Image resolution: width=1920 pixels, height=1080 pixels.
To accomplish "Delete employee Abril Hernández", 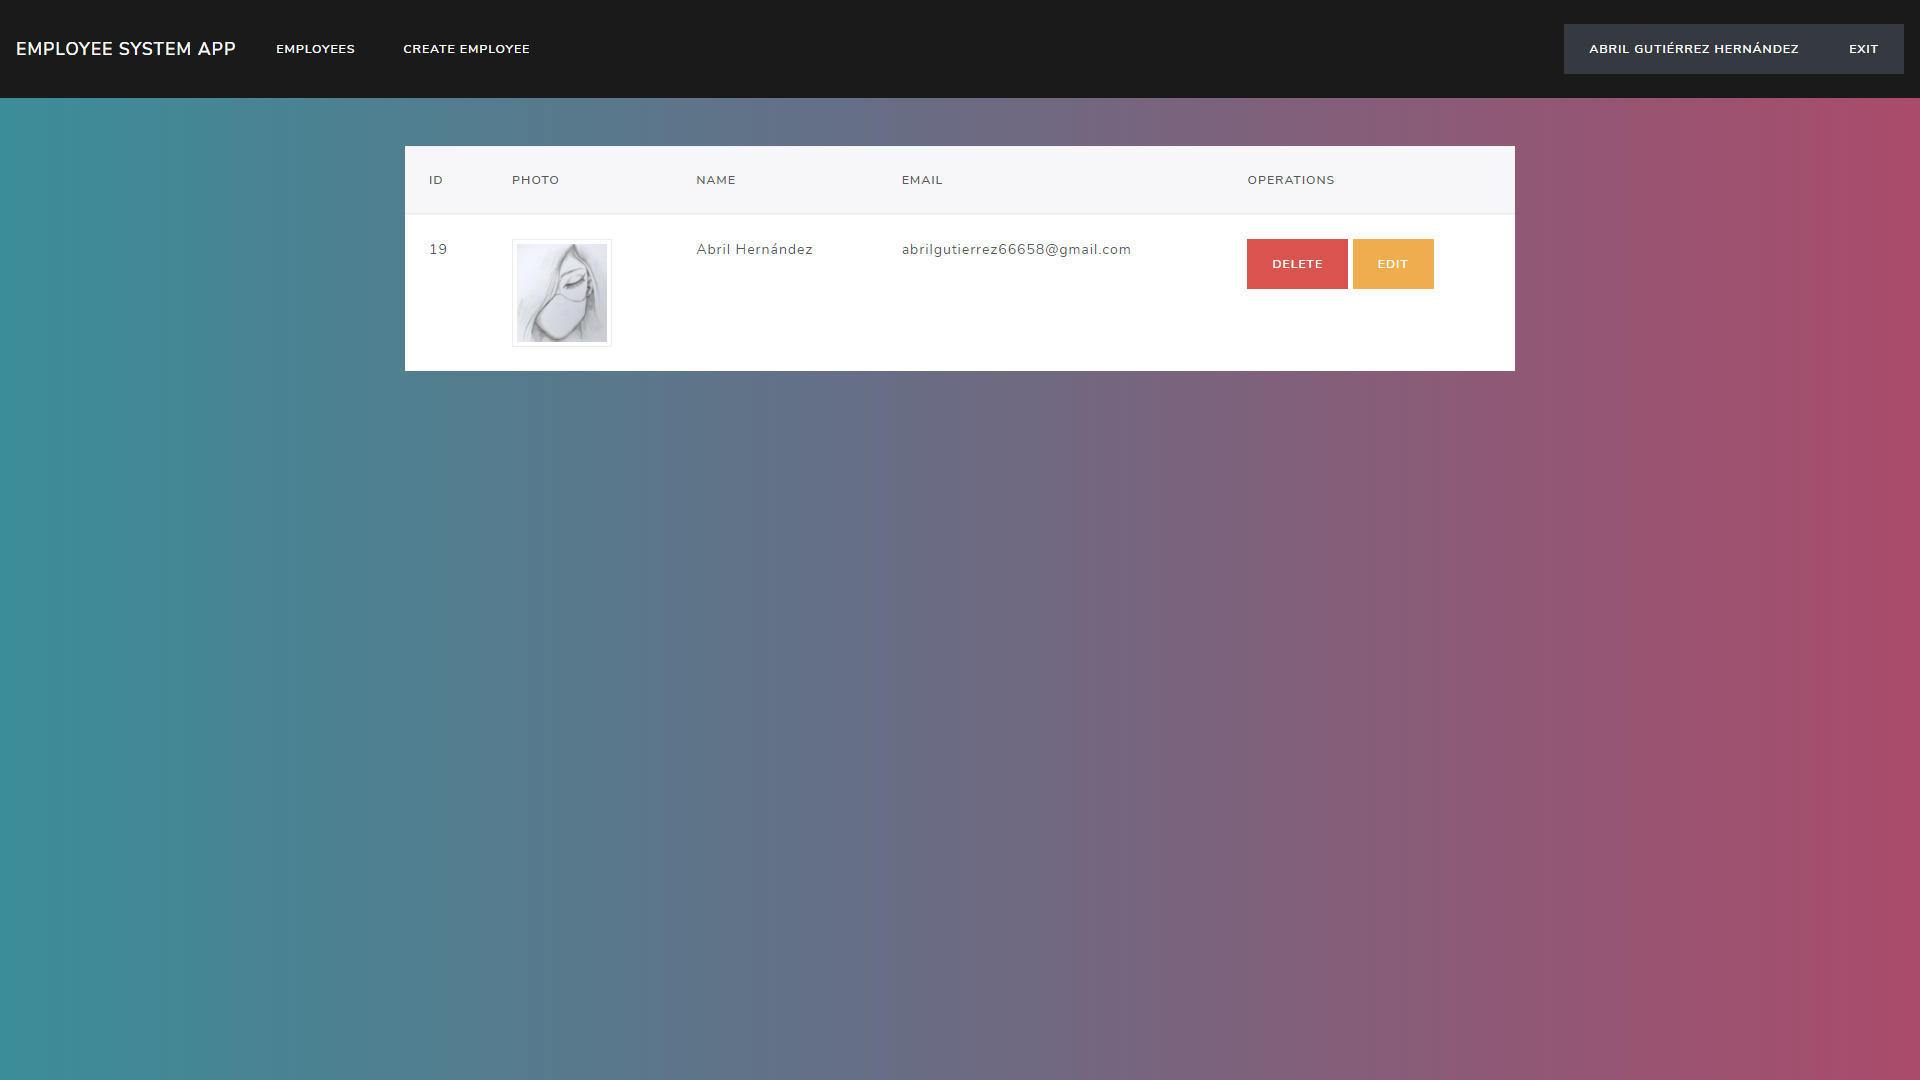I will 1297,264.
